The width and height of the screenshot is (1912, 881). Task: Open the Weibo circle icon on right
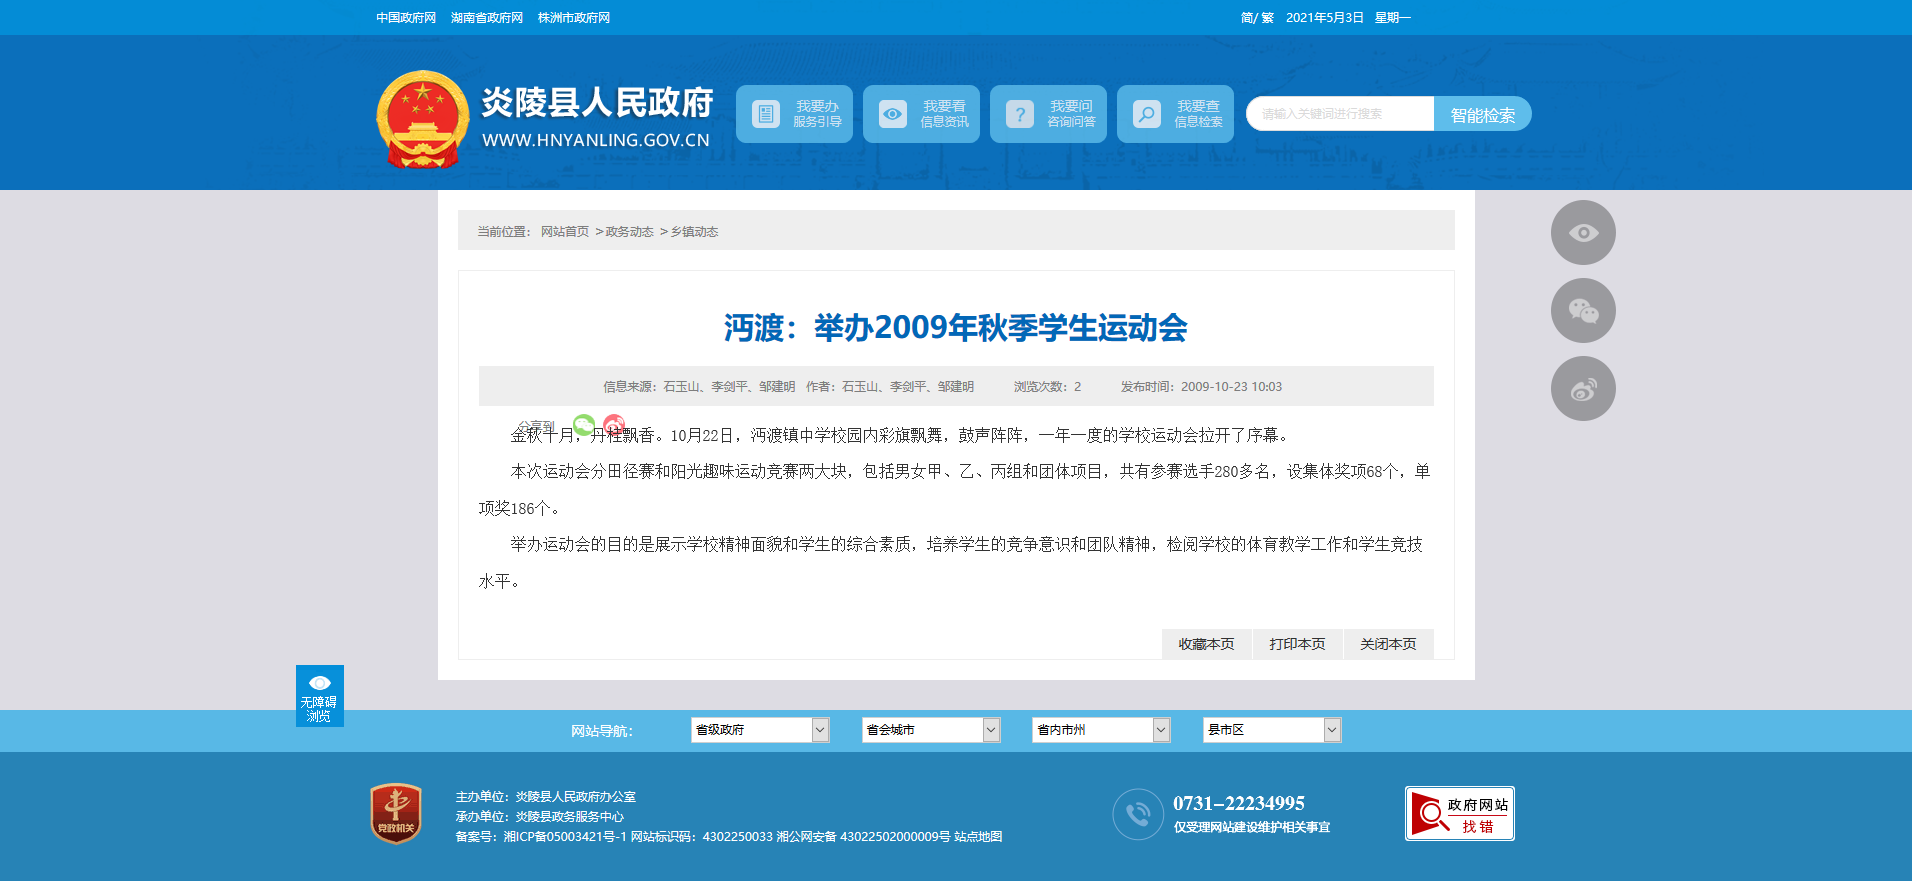pos(1583,389)
